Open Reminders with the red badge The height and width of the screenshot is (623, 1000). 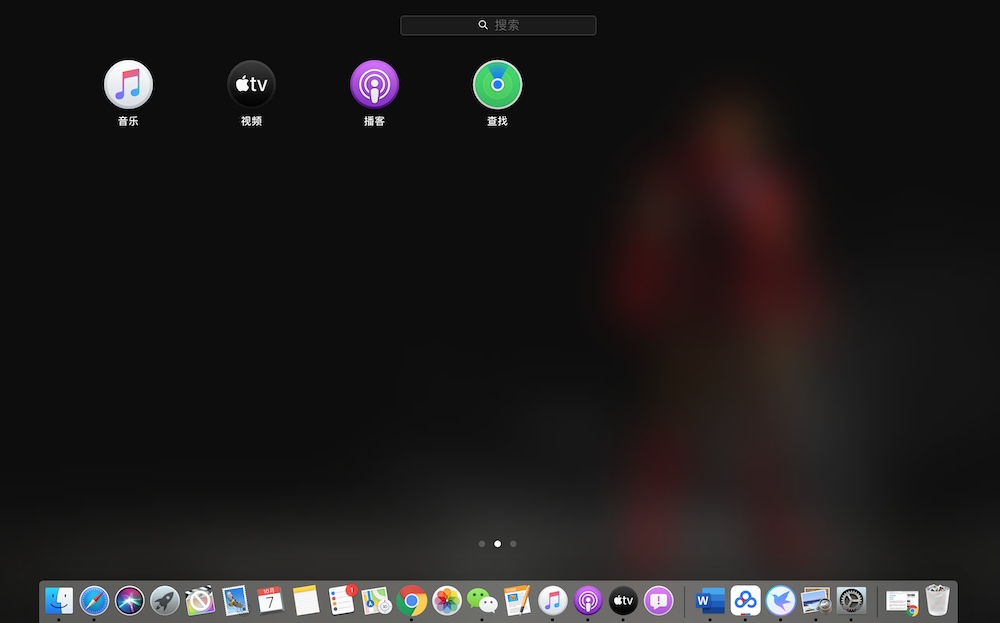(342, 600)
